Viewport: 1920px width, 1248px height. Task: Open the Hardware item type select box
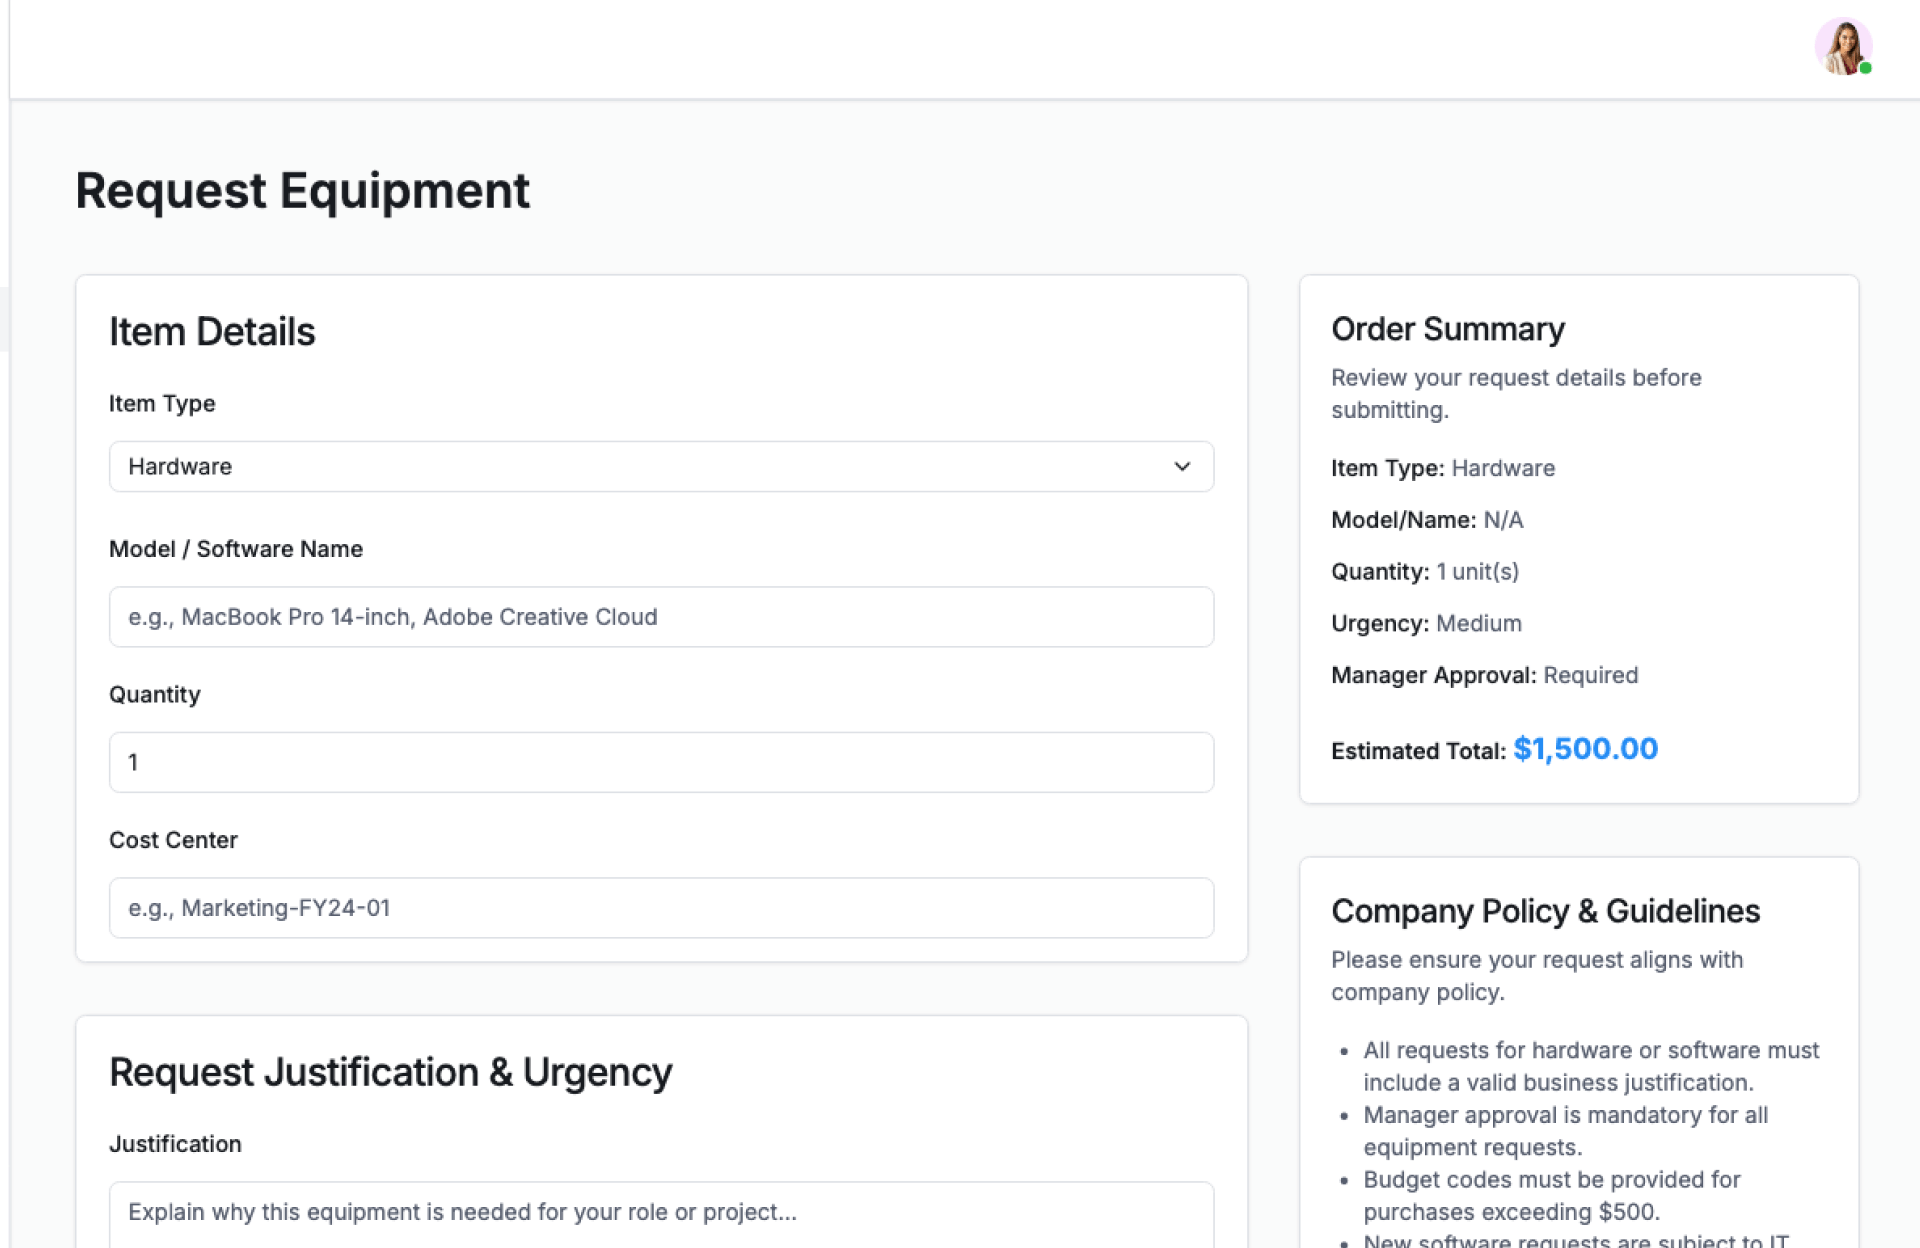point(640,467)
